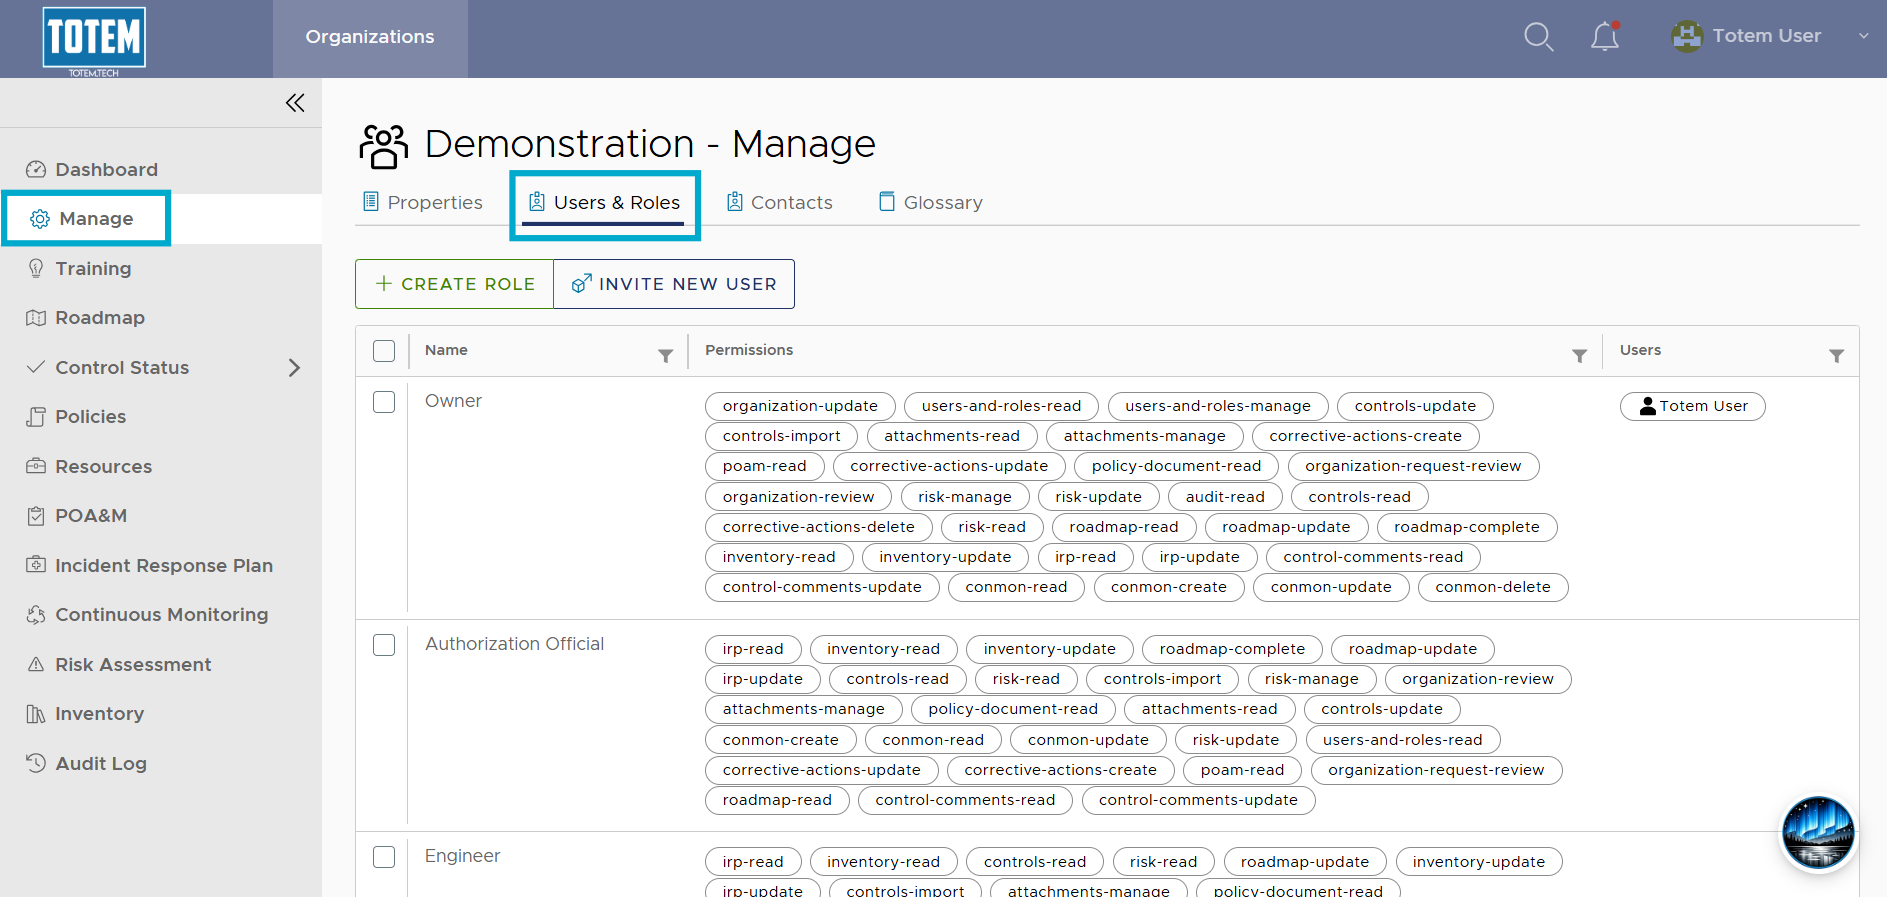The height and width of the screenshot is (897, 1887).
Task: Switch to the Glossary tab
Action: tap(930, 202)
